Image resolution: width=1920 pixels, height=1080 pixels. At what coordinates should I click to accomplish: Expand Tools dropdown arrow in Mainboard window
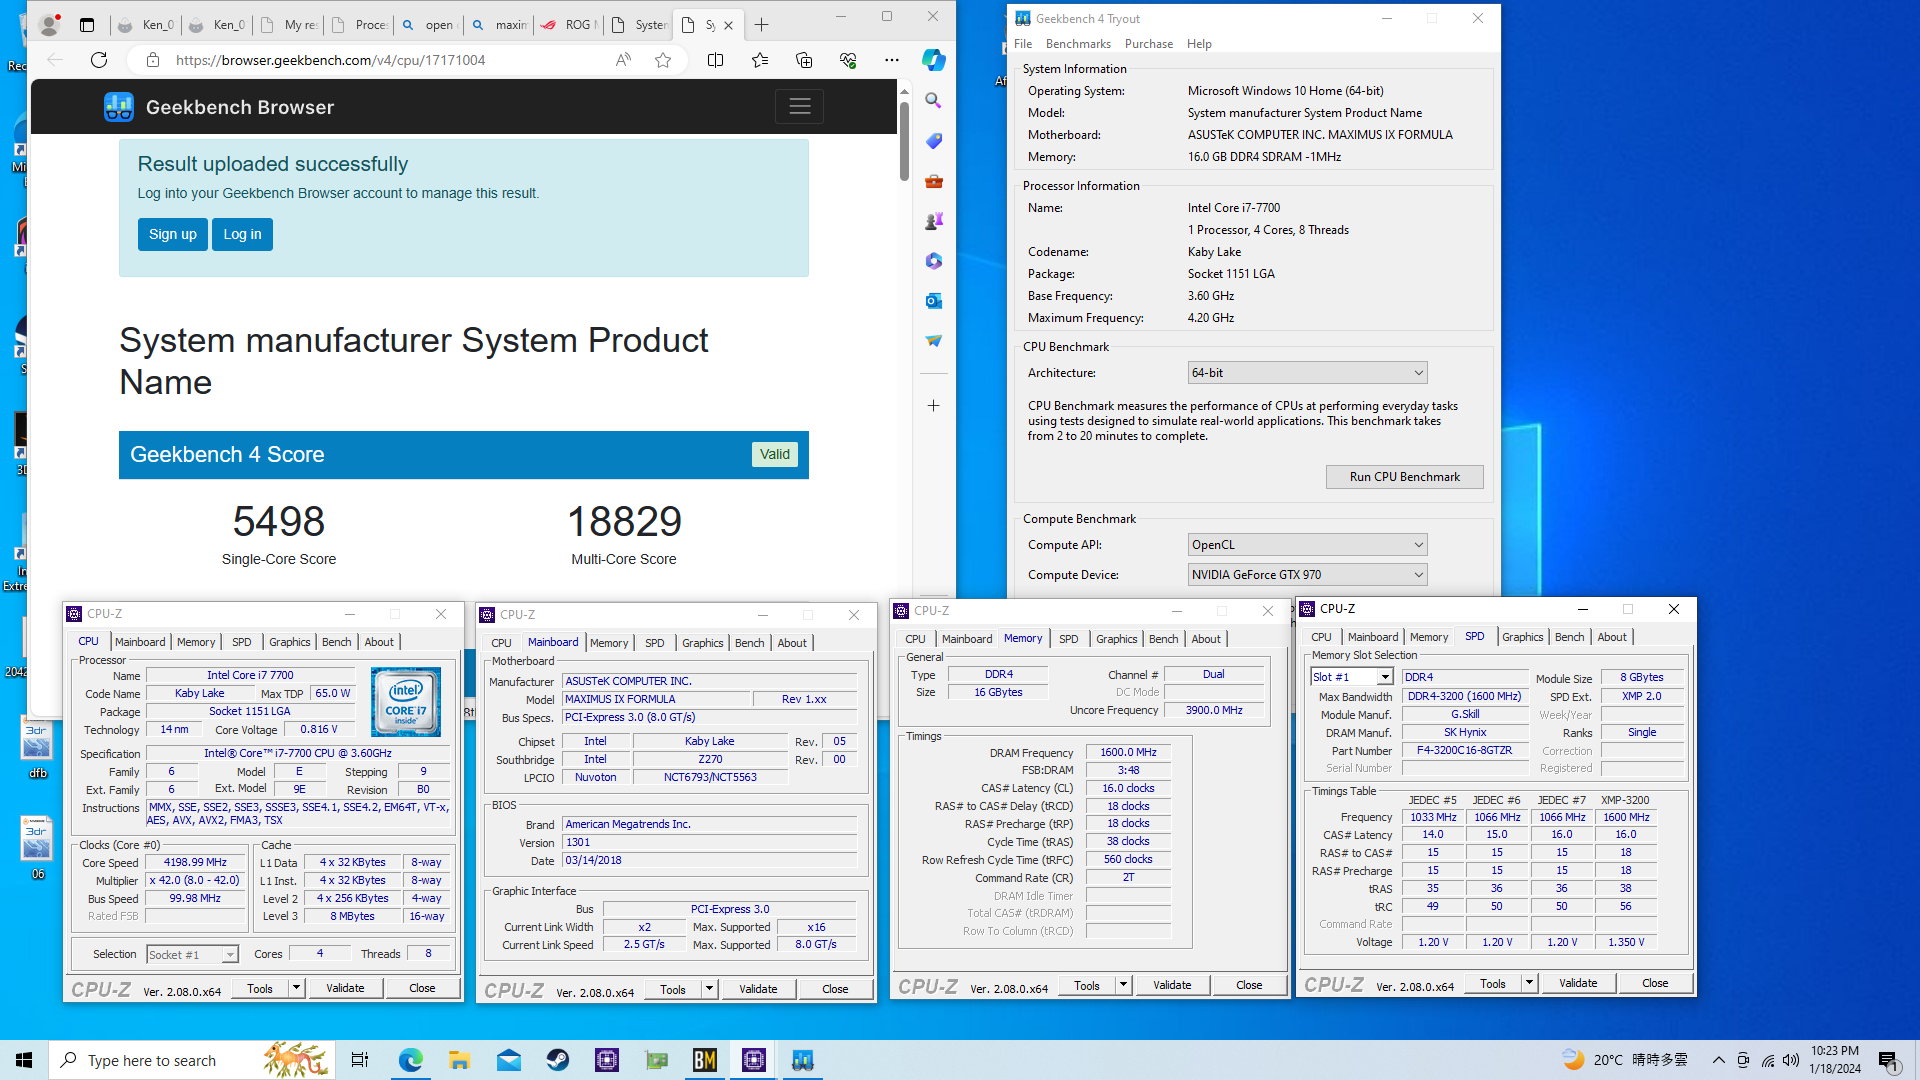tap(709, 989)
